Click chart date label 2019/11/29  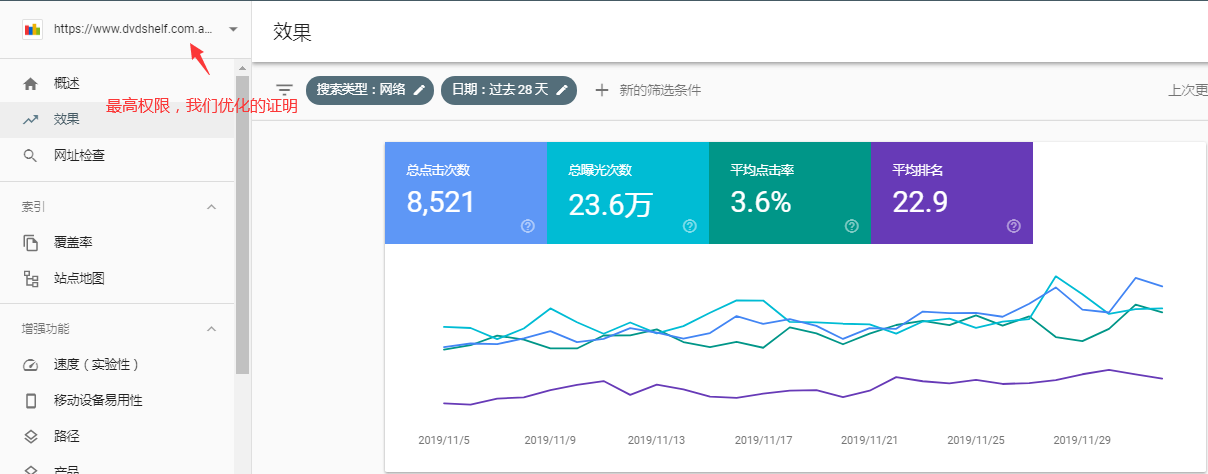(1083, 439)
